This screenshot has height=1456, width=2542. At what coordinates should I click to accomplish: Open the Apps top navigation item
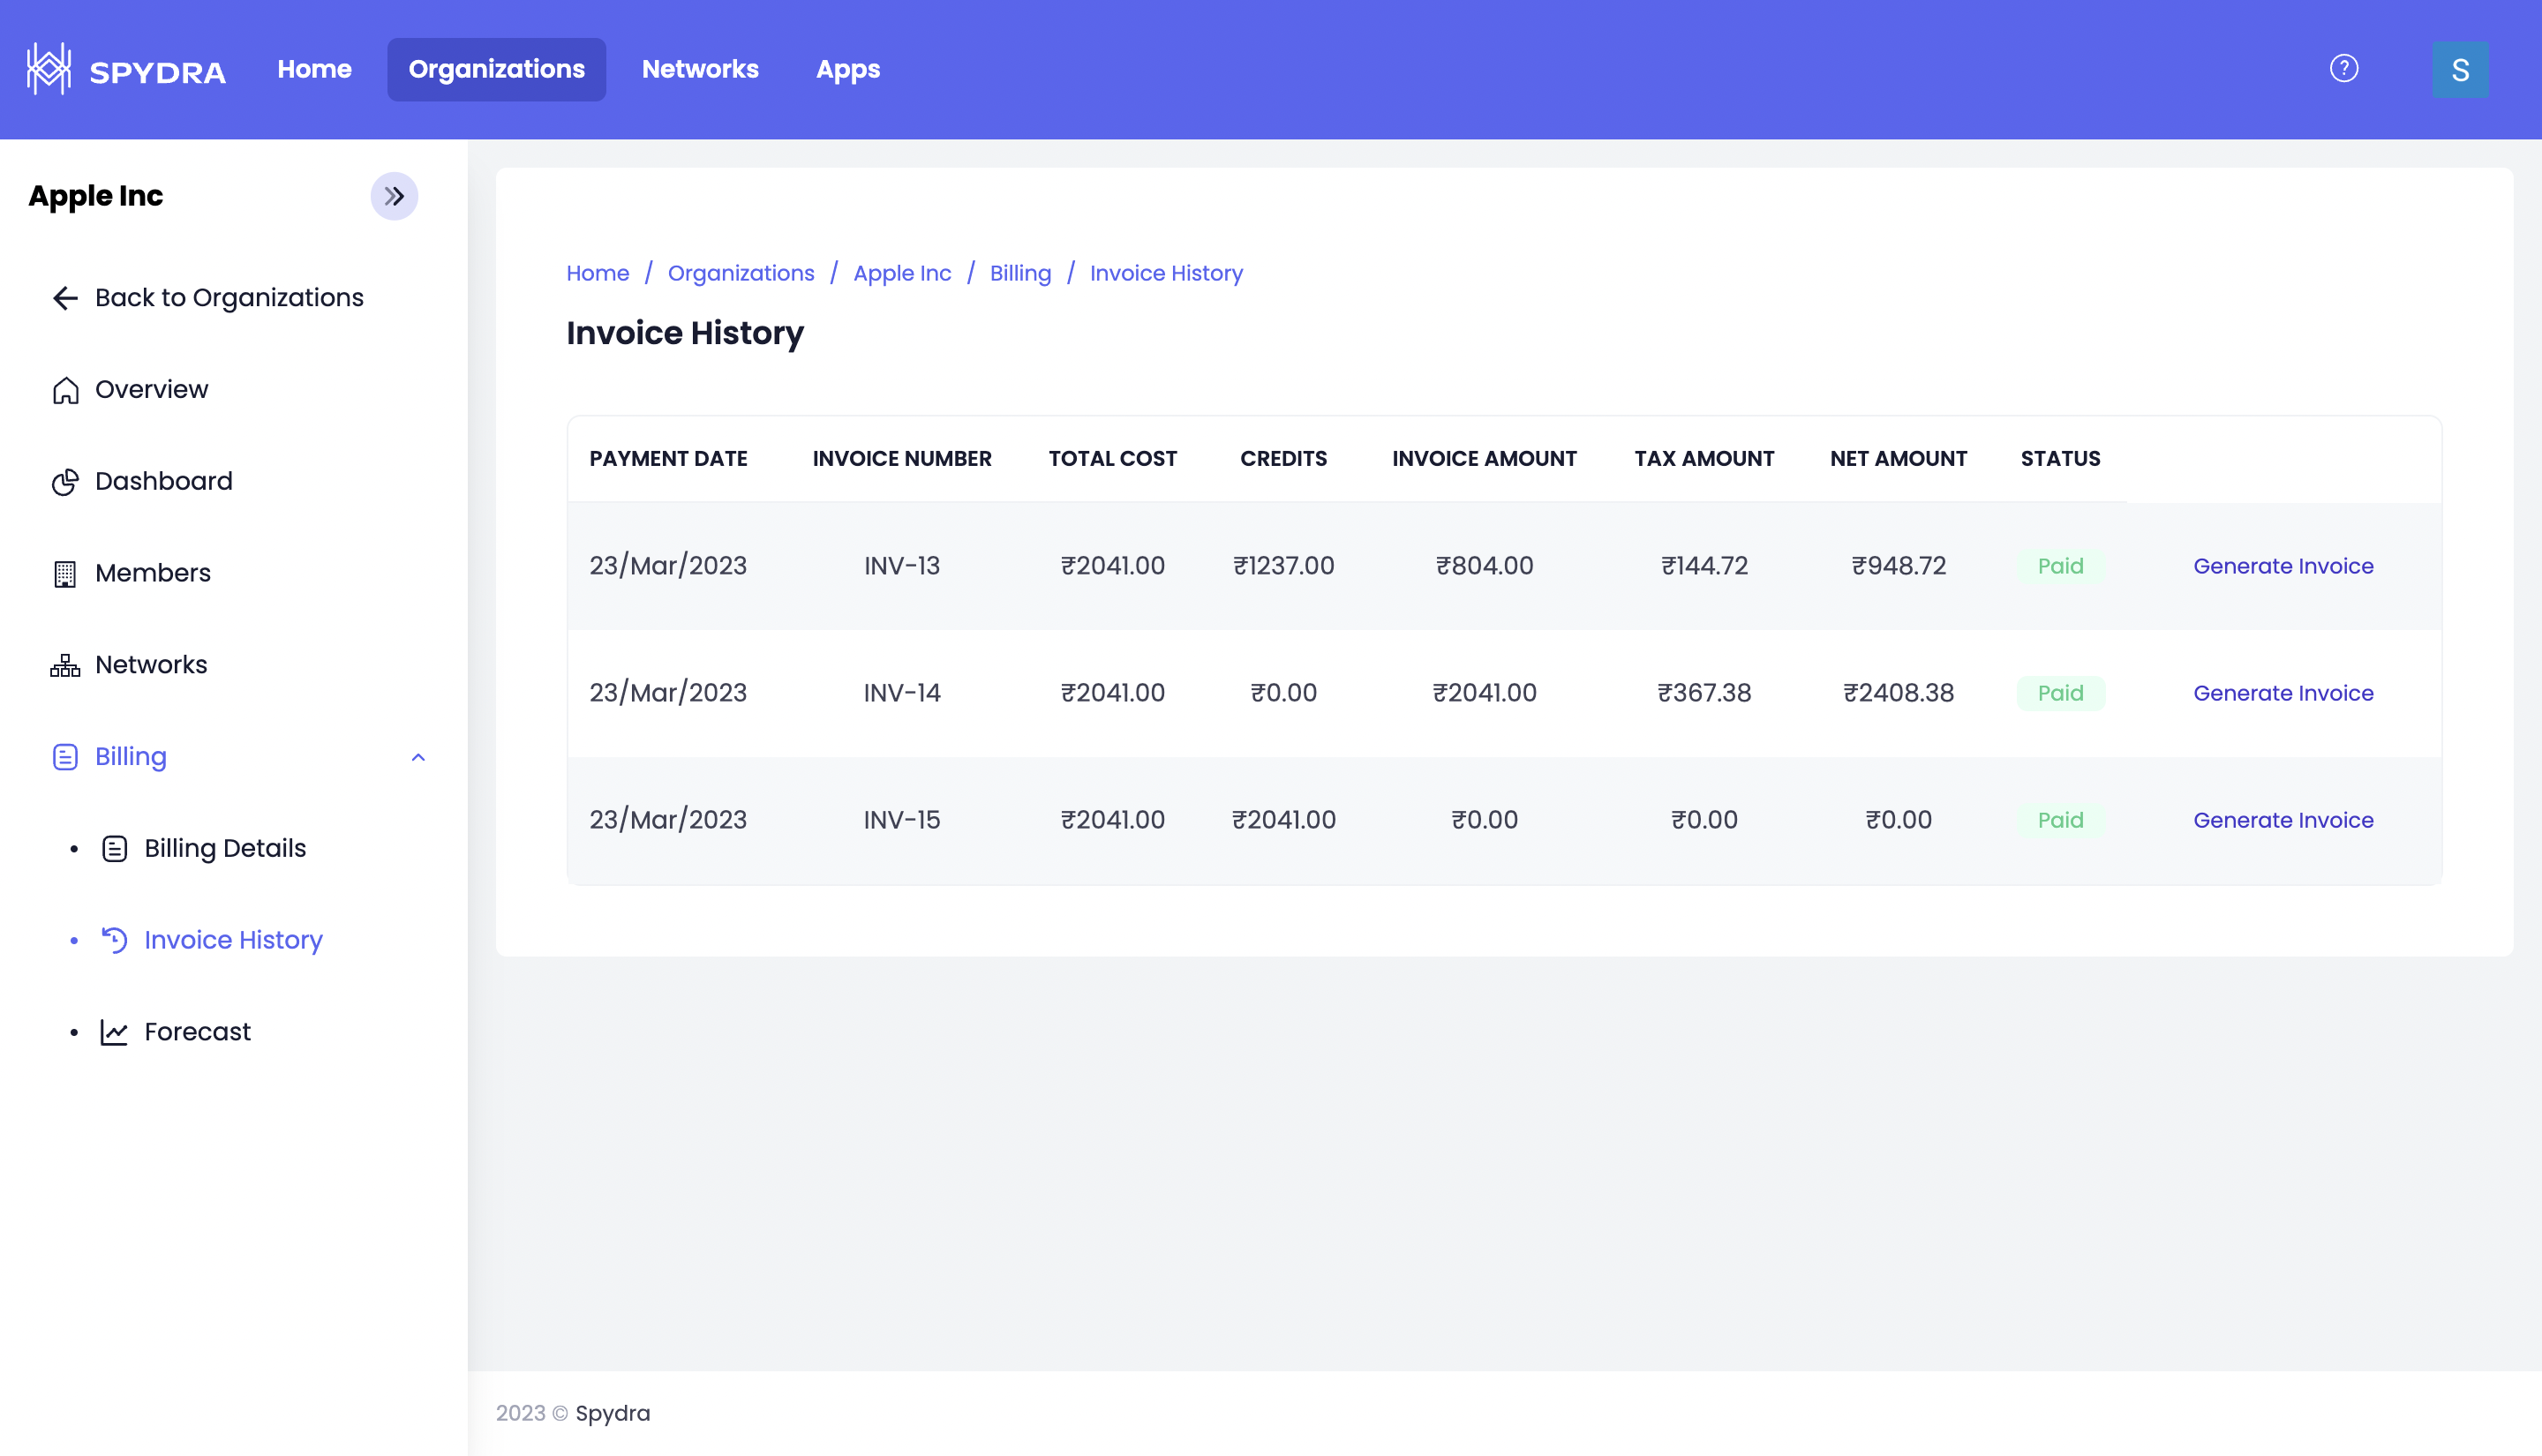tap(847, 69)
